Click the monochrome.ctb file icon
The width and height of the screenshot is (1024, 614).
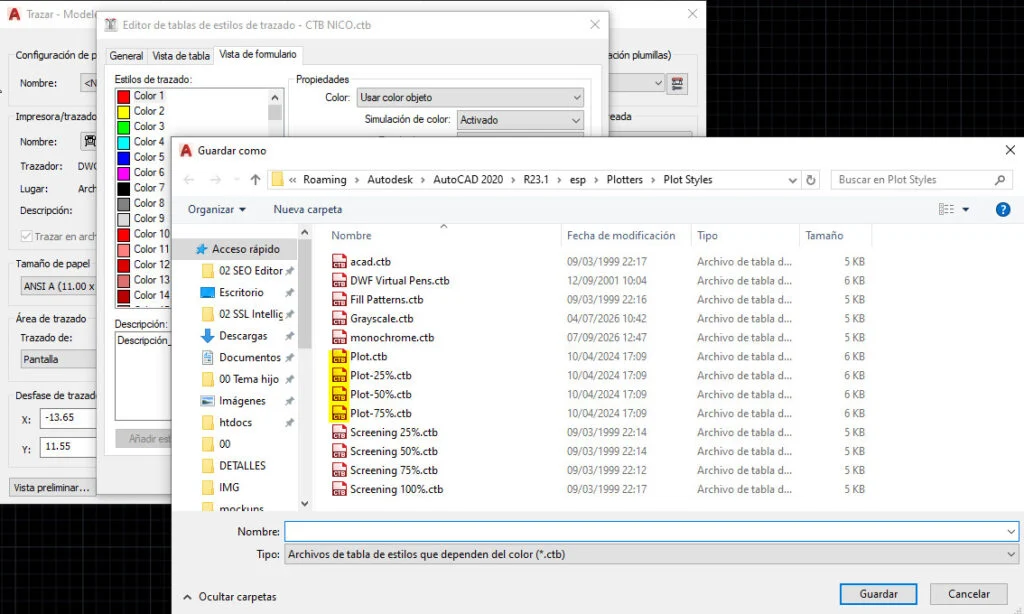[339, 337]
